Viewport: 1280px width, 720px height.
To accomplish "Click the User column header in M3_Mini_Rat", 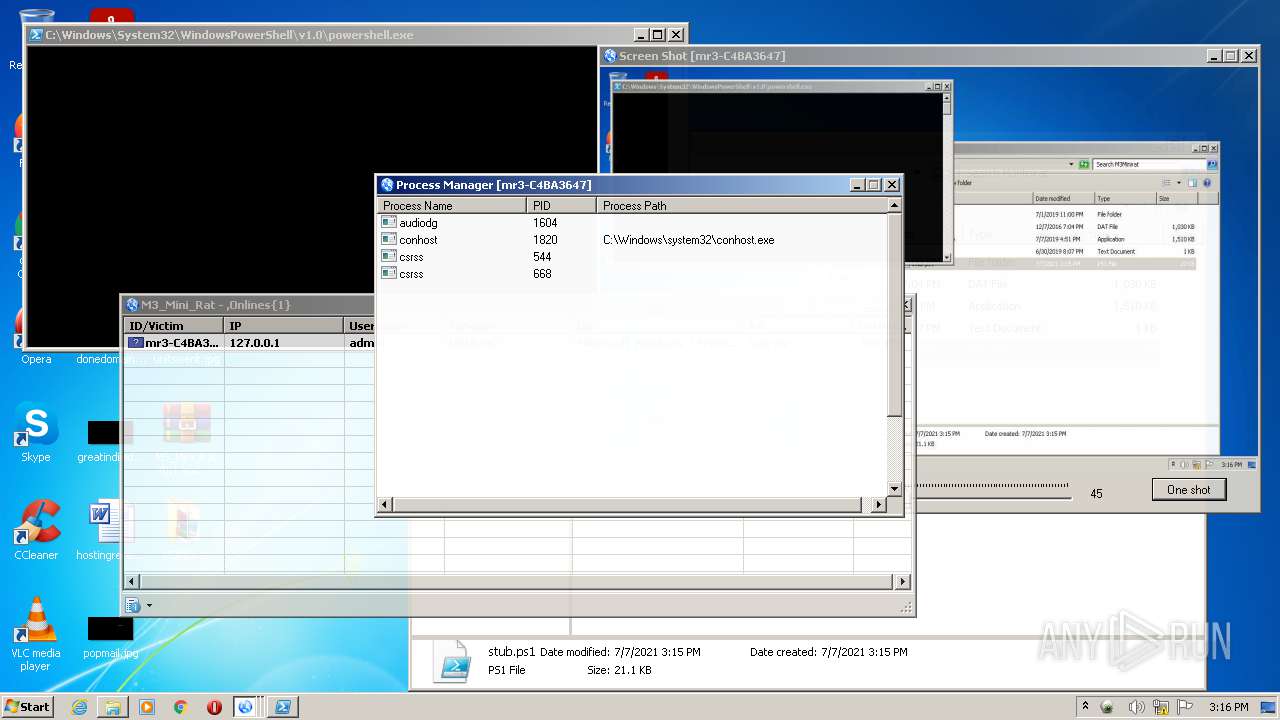I will pyautogui.click(x=360, y=326).
